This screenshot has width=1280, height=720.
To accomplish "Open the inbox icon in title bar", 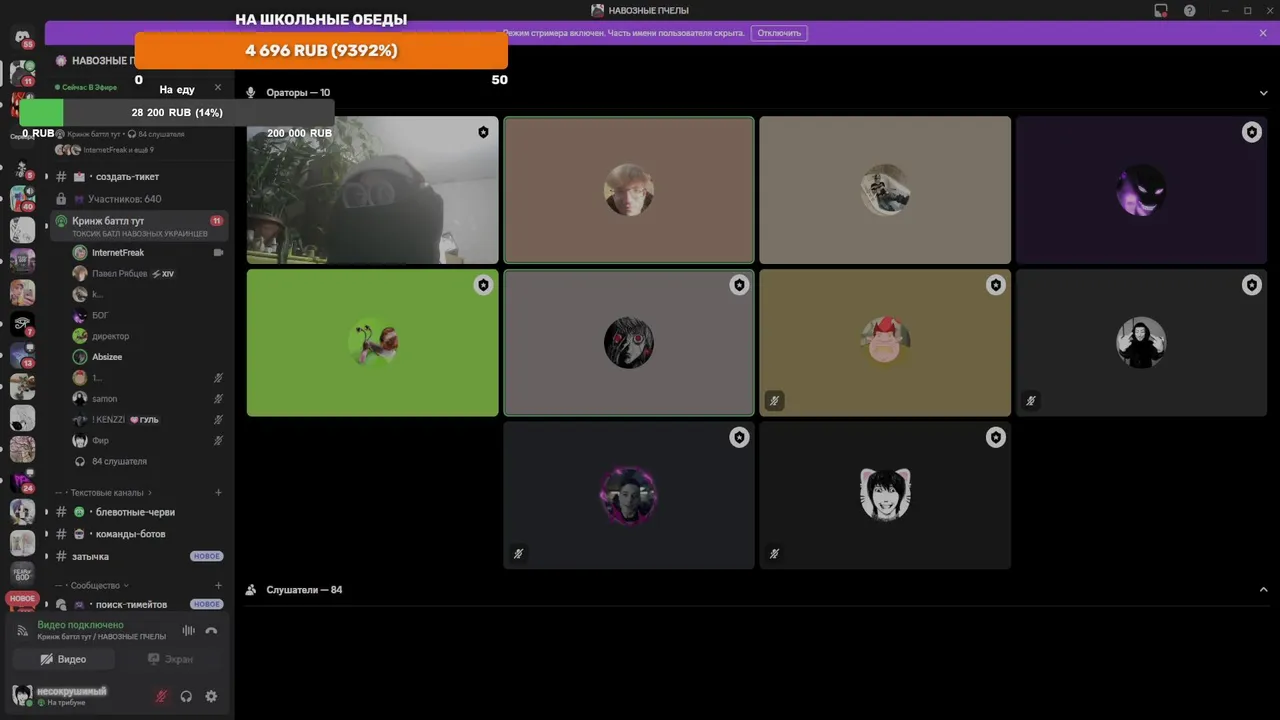I will [1160, 10].
